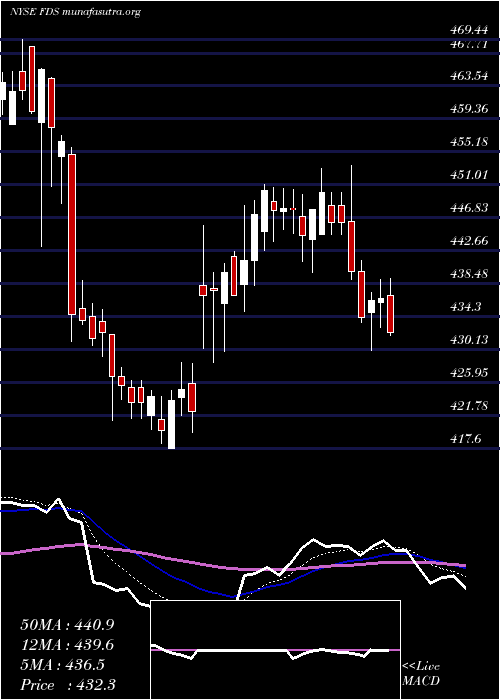Select the 446.83 price label
The height and width of the screenshot is (700, 500).
tap(468, 208)
